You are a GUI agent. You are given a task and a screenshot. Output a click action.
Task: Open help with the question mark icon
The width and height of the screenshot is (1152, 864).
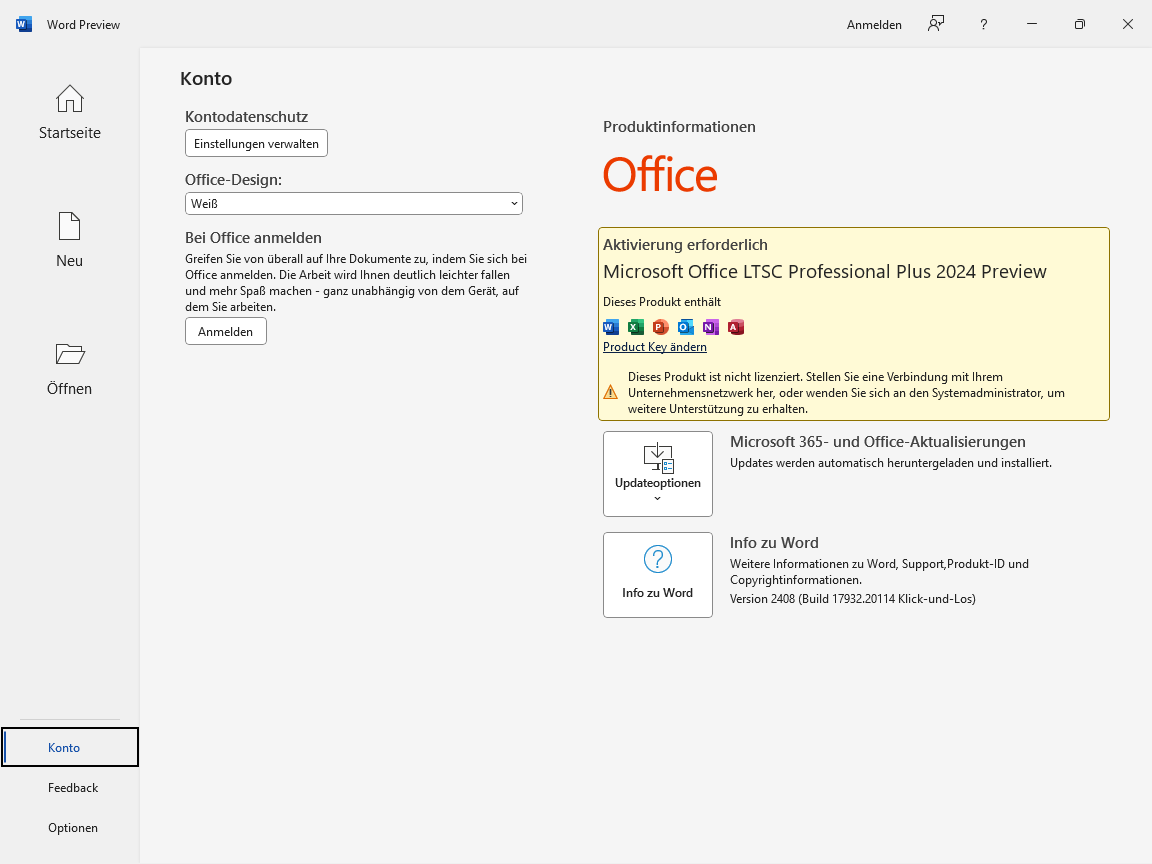tap(983, 24)
